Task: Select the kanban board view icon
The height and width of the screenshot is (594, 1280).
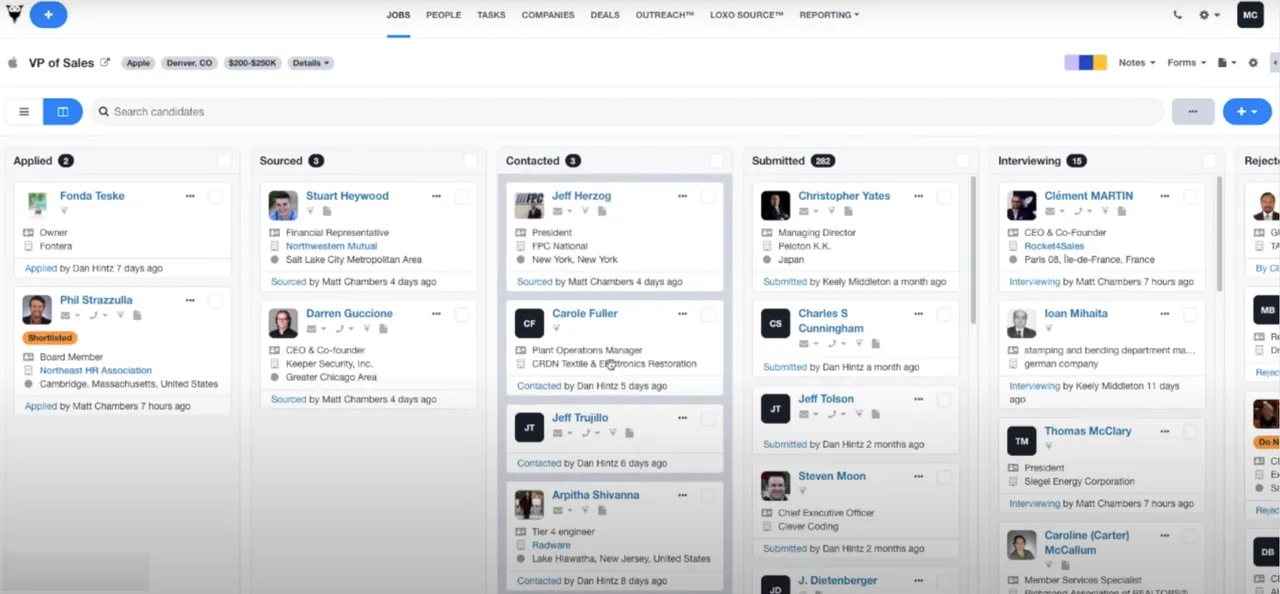Action: coord(63,112)
